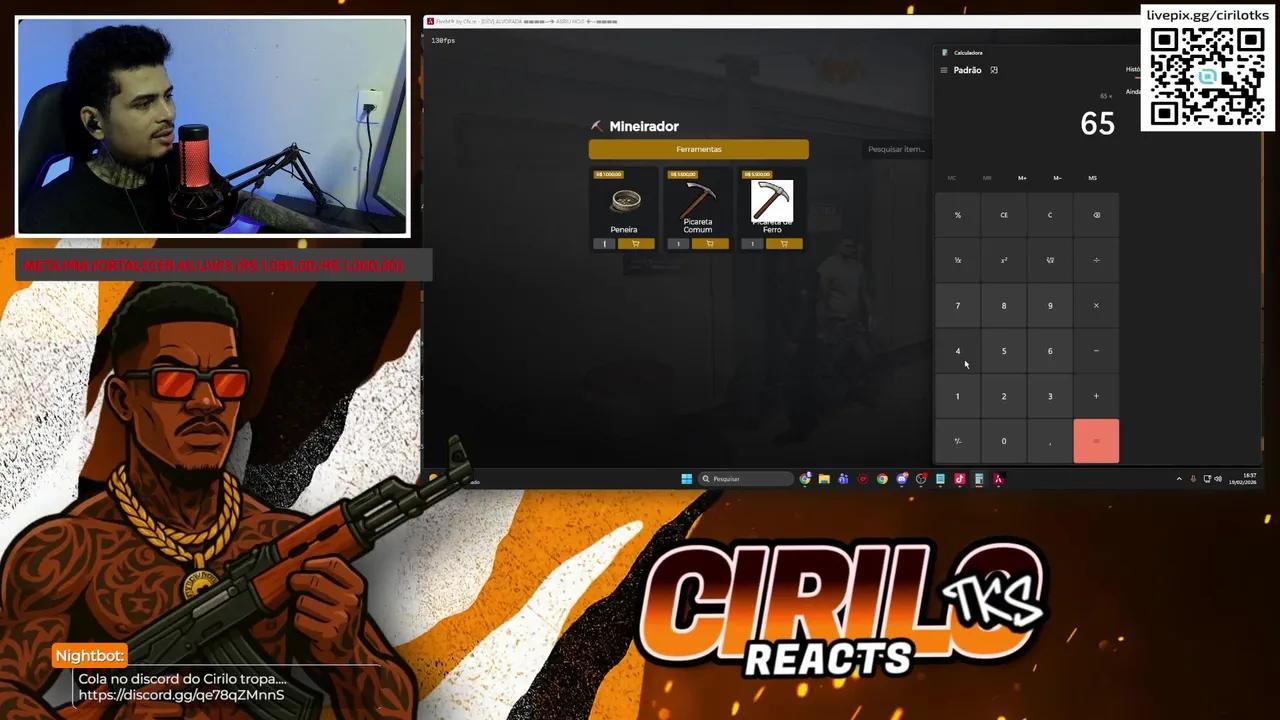Toggle keep calculator always on top

point(994,70)
